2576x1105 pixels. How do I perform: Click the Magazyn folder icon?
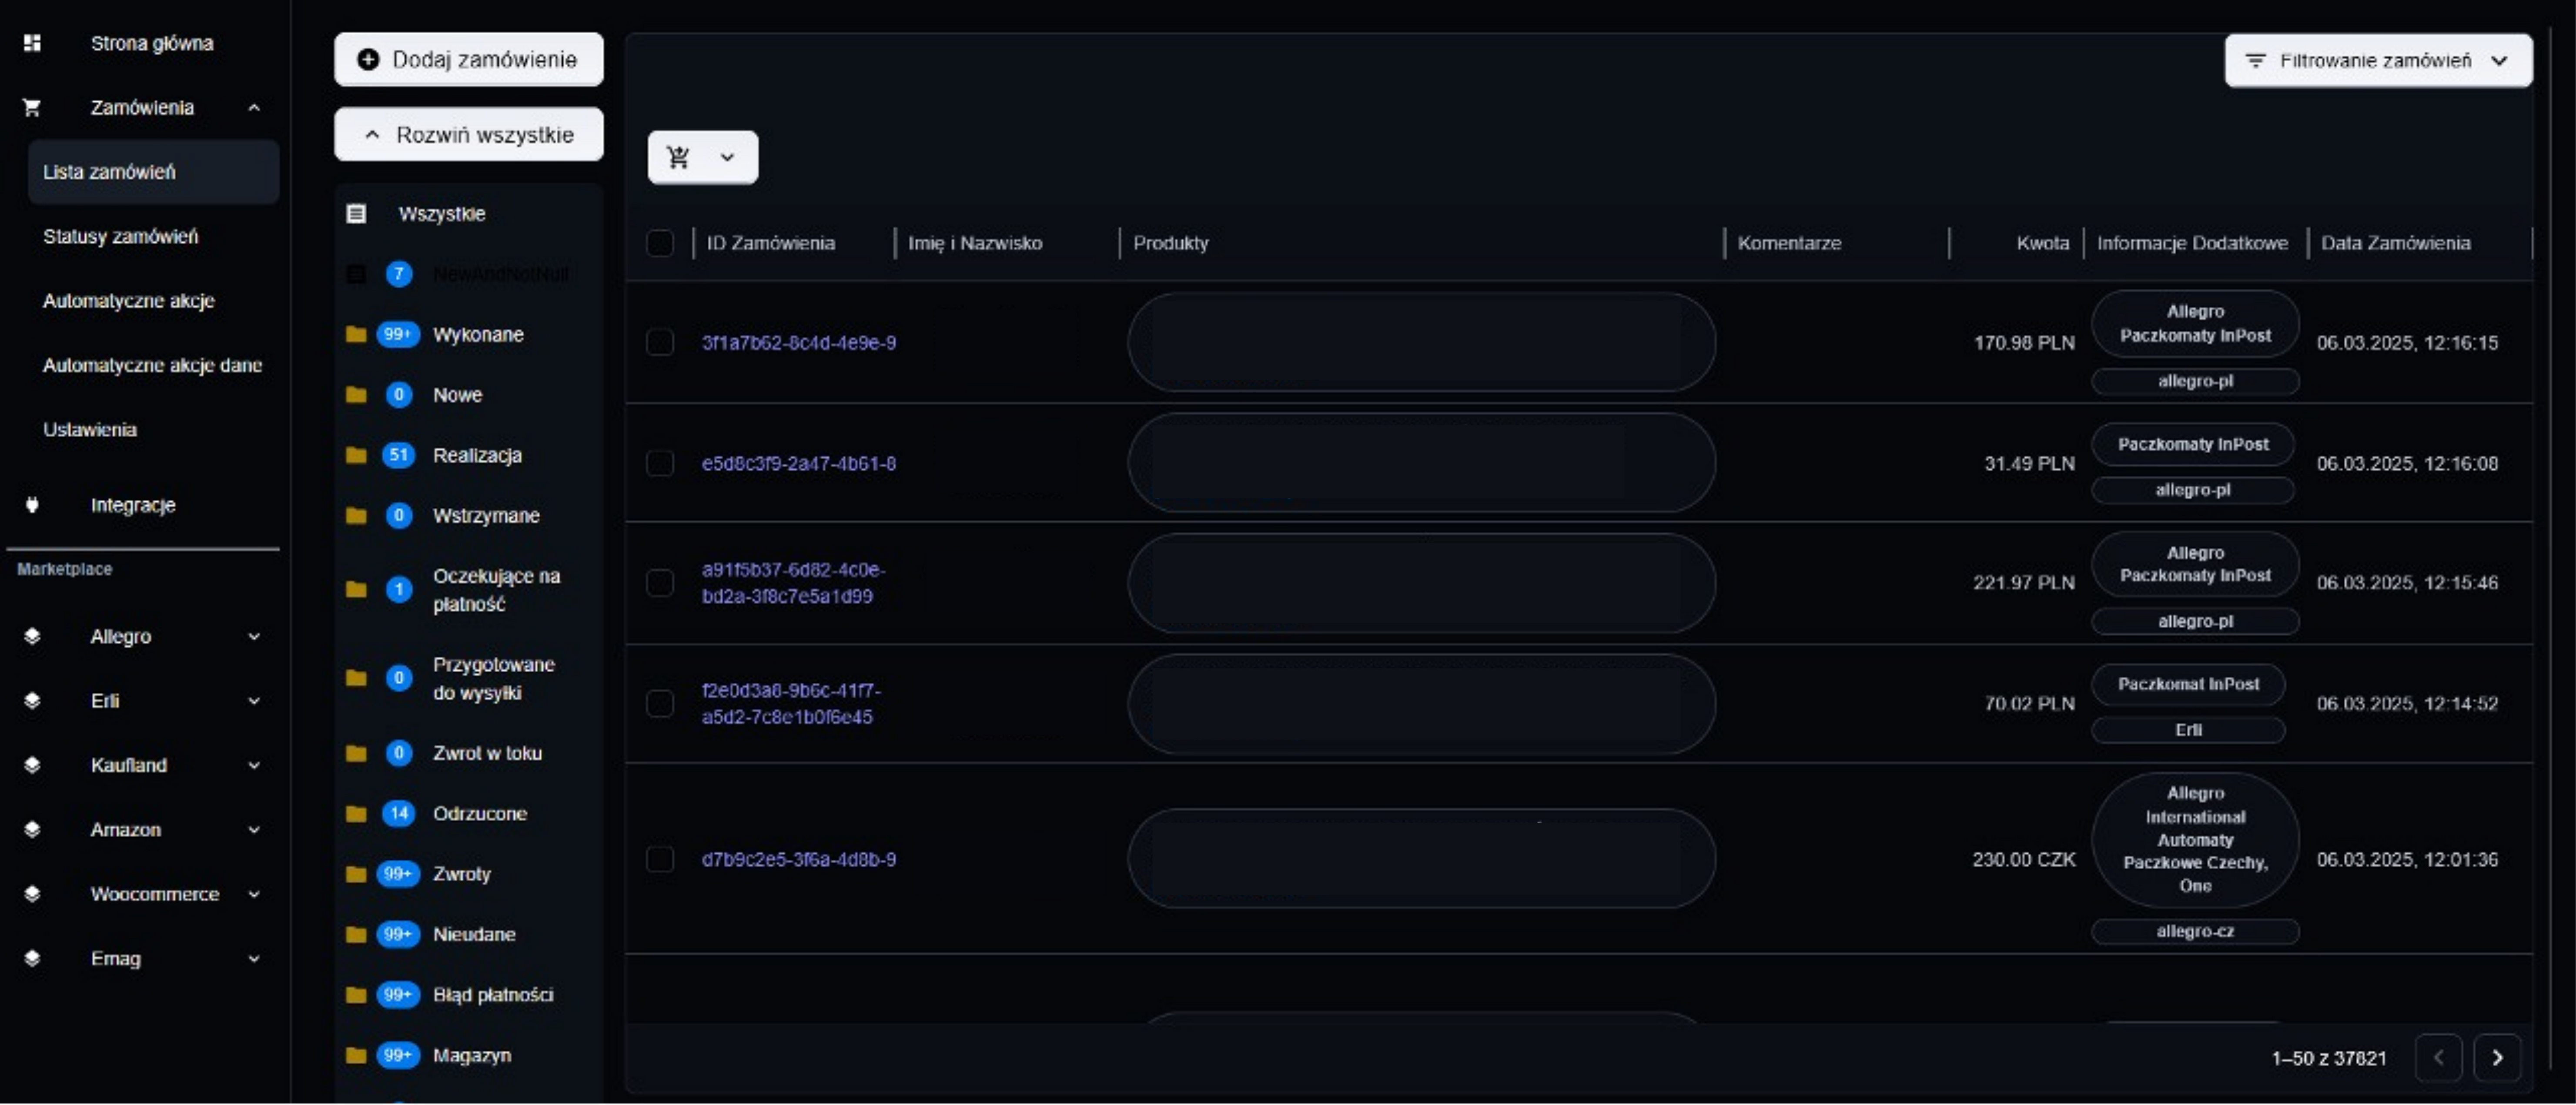point(356,1055)
